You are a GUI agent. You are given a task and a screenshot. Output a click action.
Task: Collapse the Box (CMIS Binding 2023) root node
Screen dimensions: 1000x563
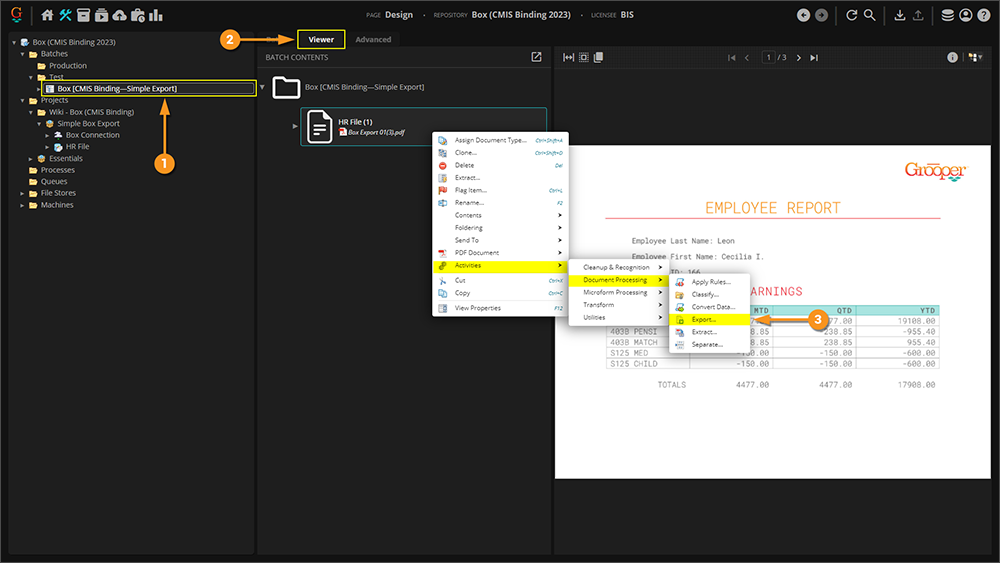pyautogui.click(x=14, y=43)
